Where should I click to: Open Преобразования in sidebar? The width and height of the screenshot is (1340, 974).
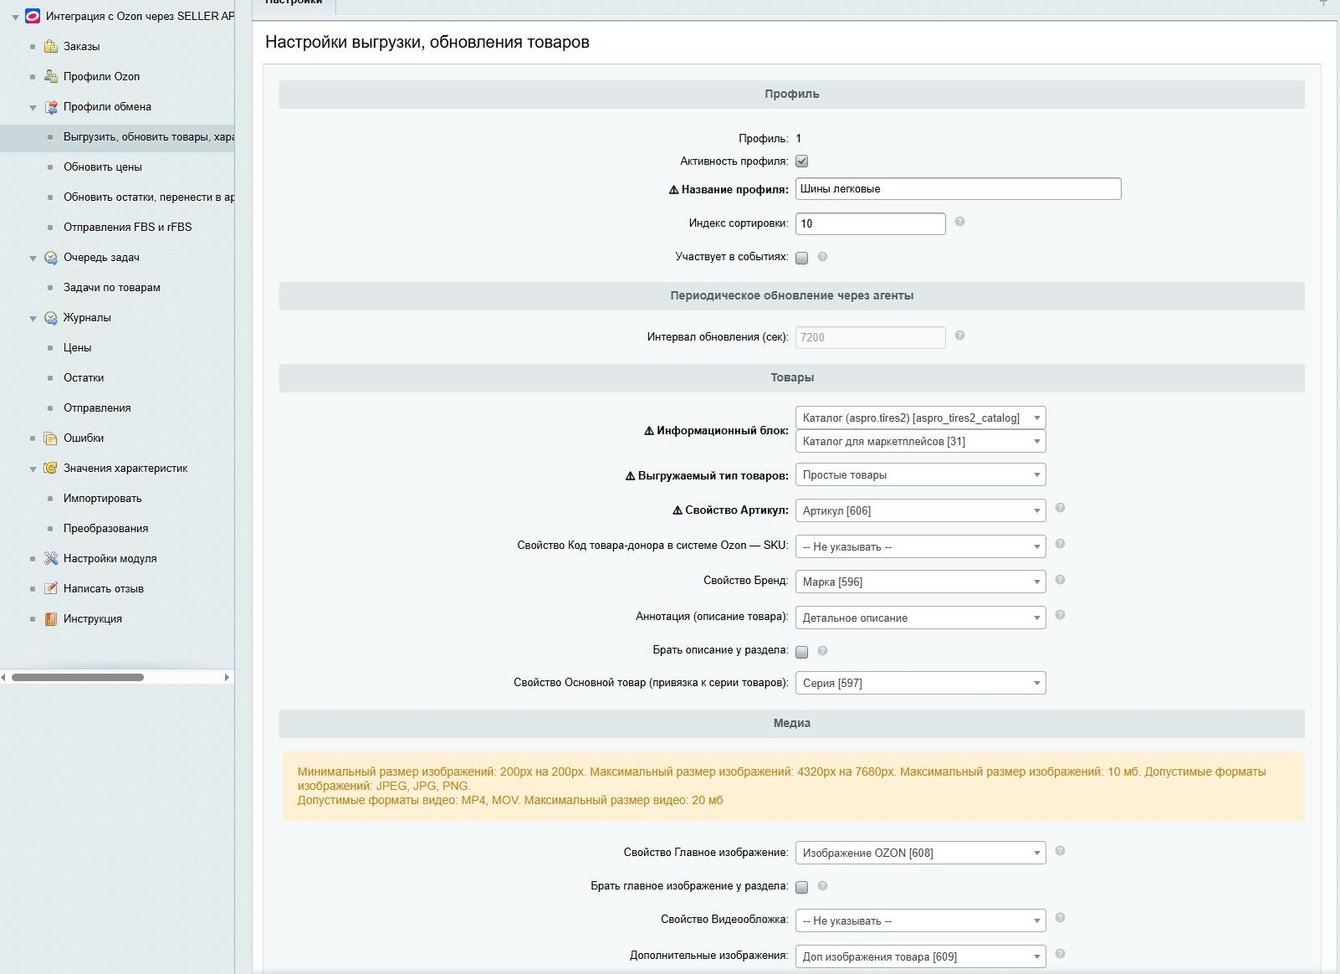click(106, 528)
